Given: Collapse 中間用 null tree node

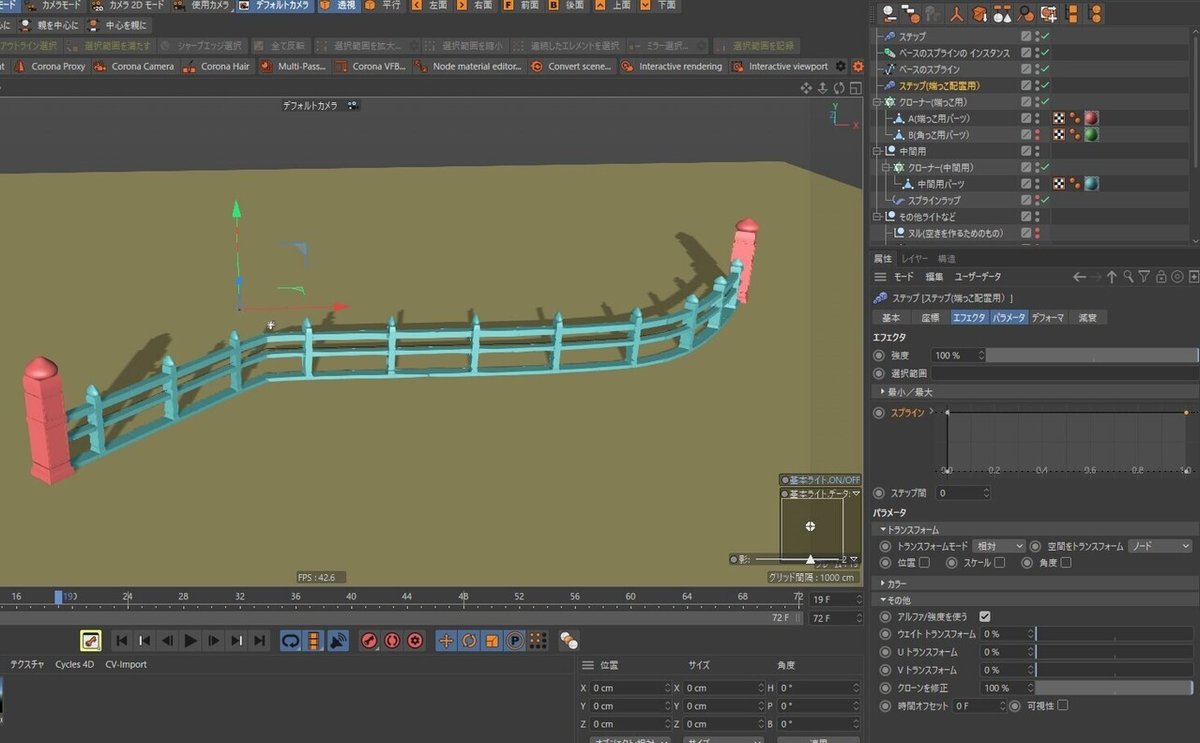Looking at the screenshot, I should (x=876, y=151).
